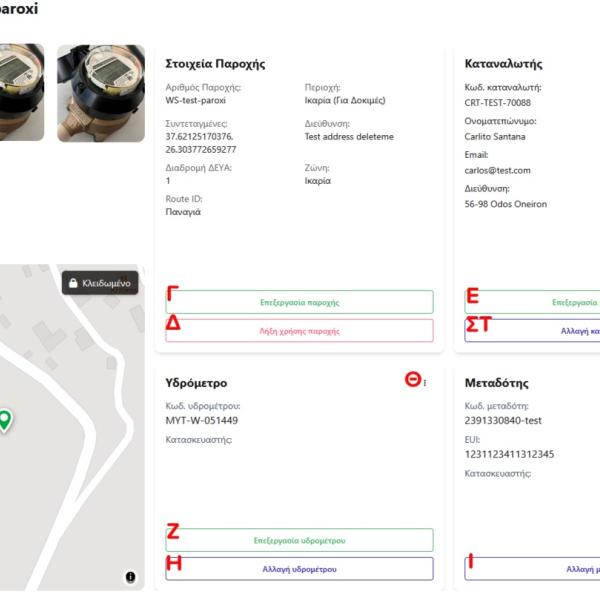Open the second water meter photo thumbnail

(x=101, y=93)
